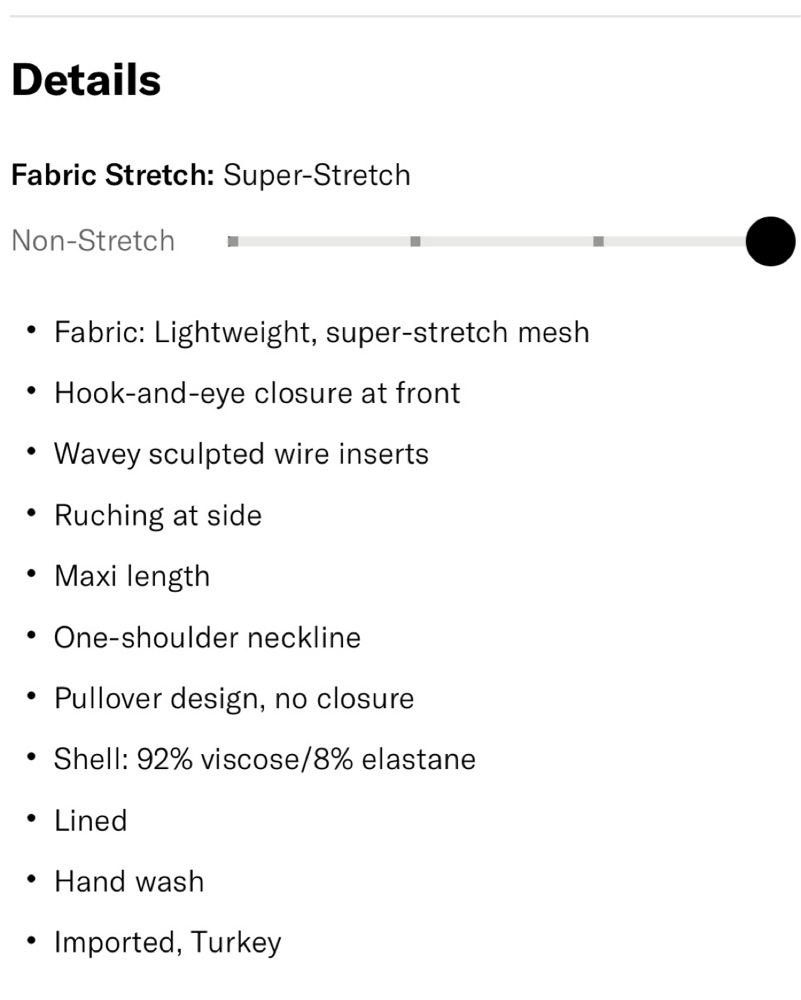Click the lightweight super-stretch mesh fabric line
The height and width of the screenshot is (1000, 801).
tap(321, 332)
